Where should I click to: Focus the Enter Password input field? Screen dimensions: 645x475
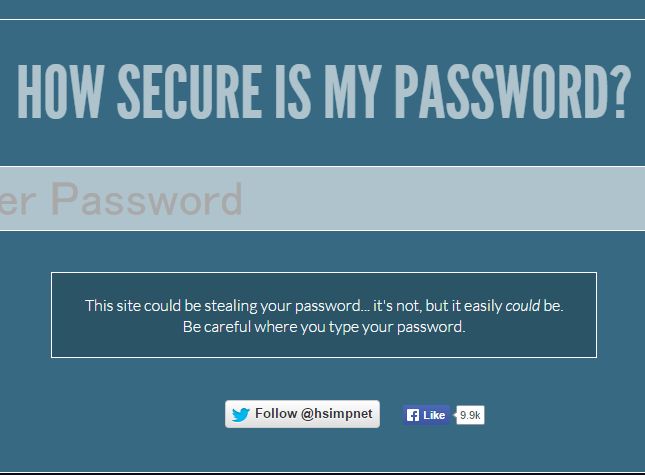click(x=322, y=199)
